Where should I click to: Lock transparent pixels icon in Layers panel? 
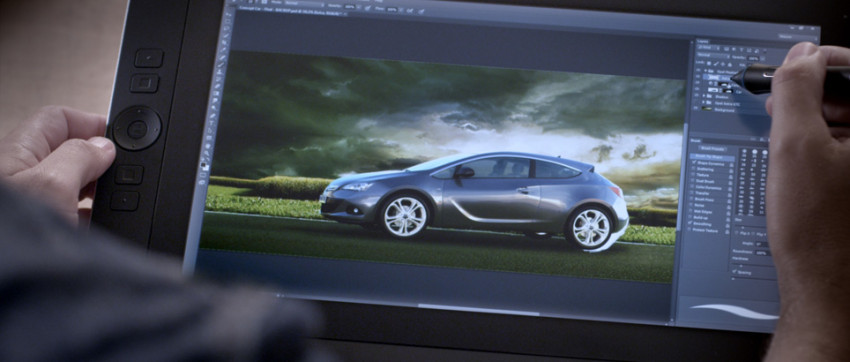(709, 63)
